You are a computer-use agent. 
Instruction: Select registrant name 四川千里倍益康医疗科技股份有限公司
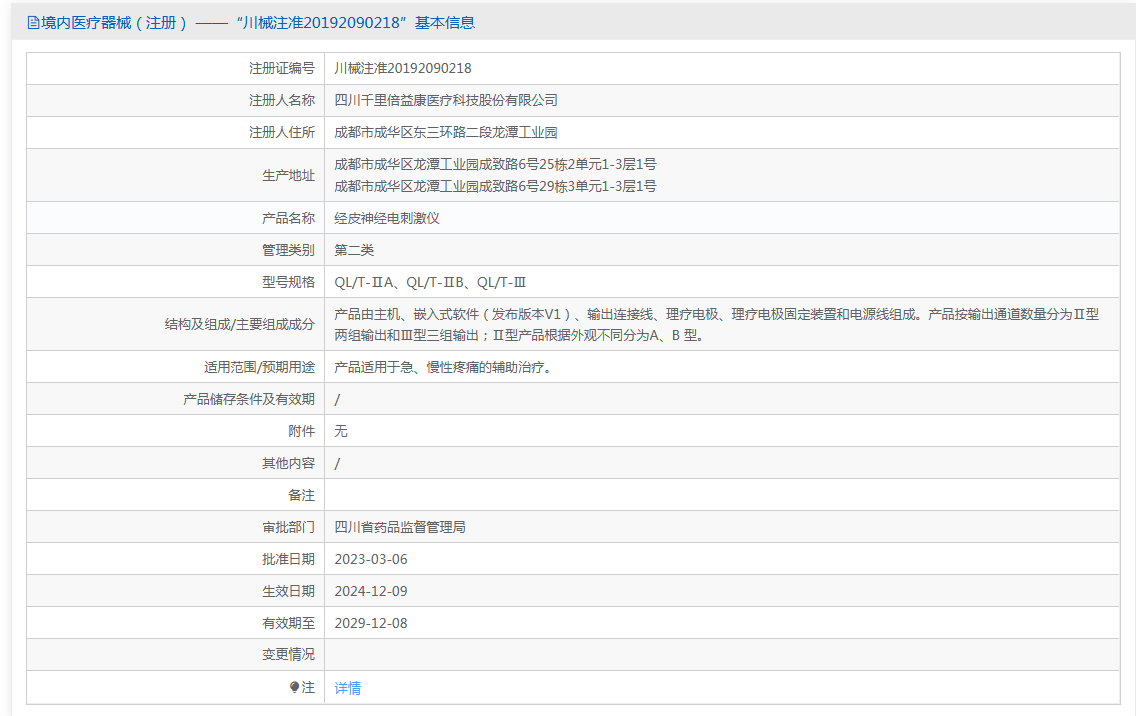446,100
